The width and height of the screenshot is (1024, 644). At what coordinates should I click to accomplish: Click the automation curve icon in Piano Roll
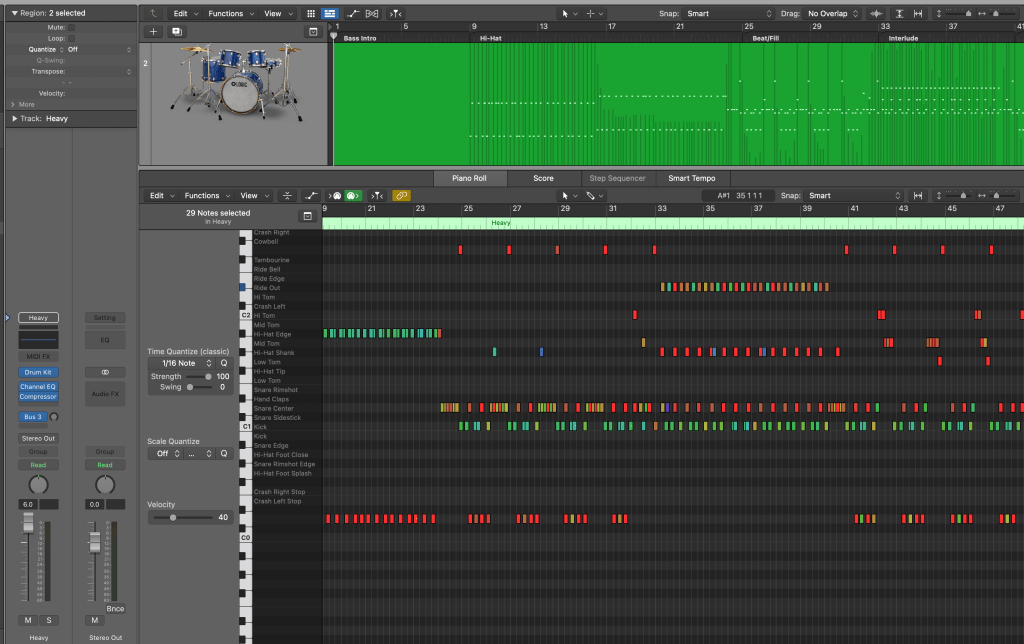(x=311, y=196)
